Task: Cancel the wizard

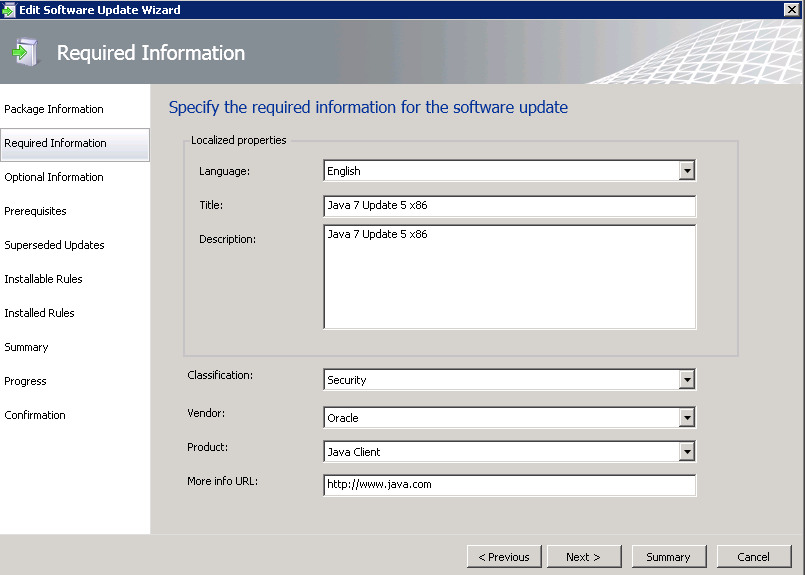Action: 754,557
